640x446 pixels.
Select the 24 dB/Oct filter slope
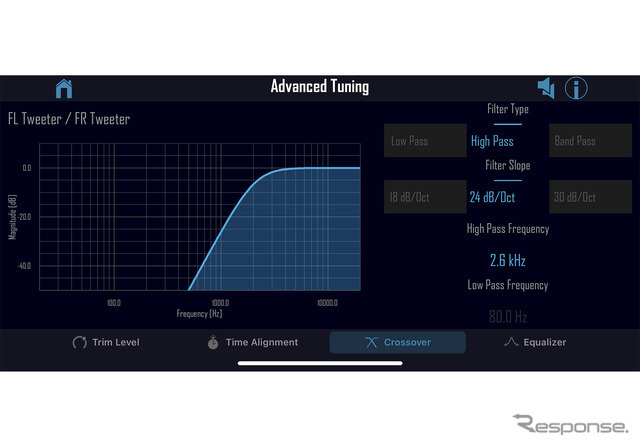492,197
